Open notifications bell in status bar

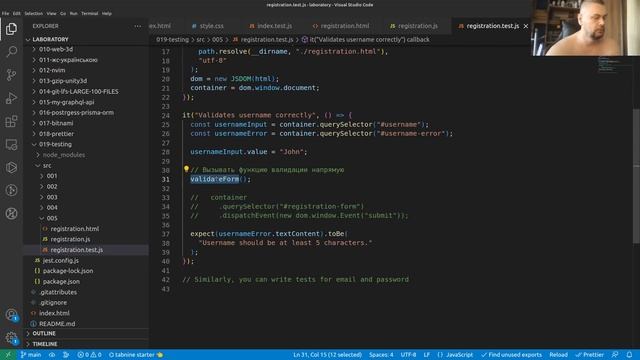[x=629, y=355]
